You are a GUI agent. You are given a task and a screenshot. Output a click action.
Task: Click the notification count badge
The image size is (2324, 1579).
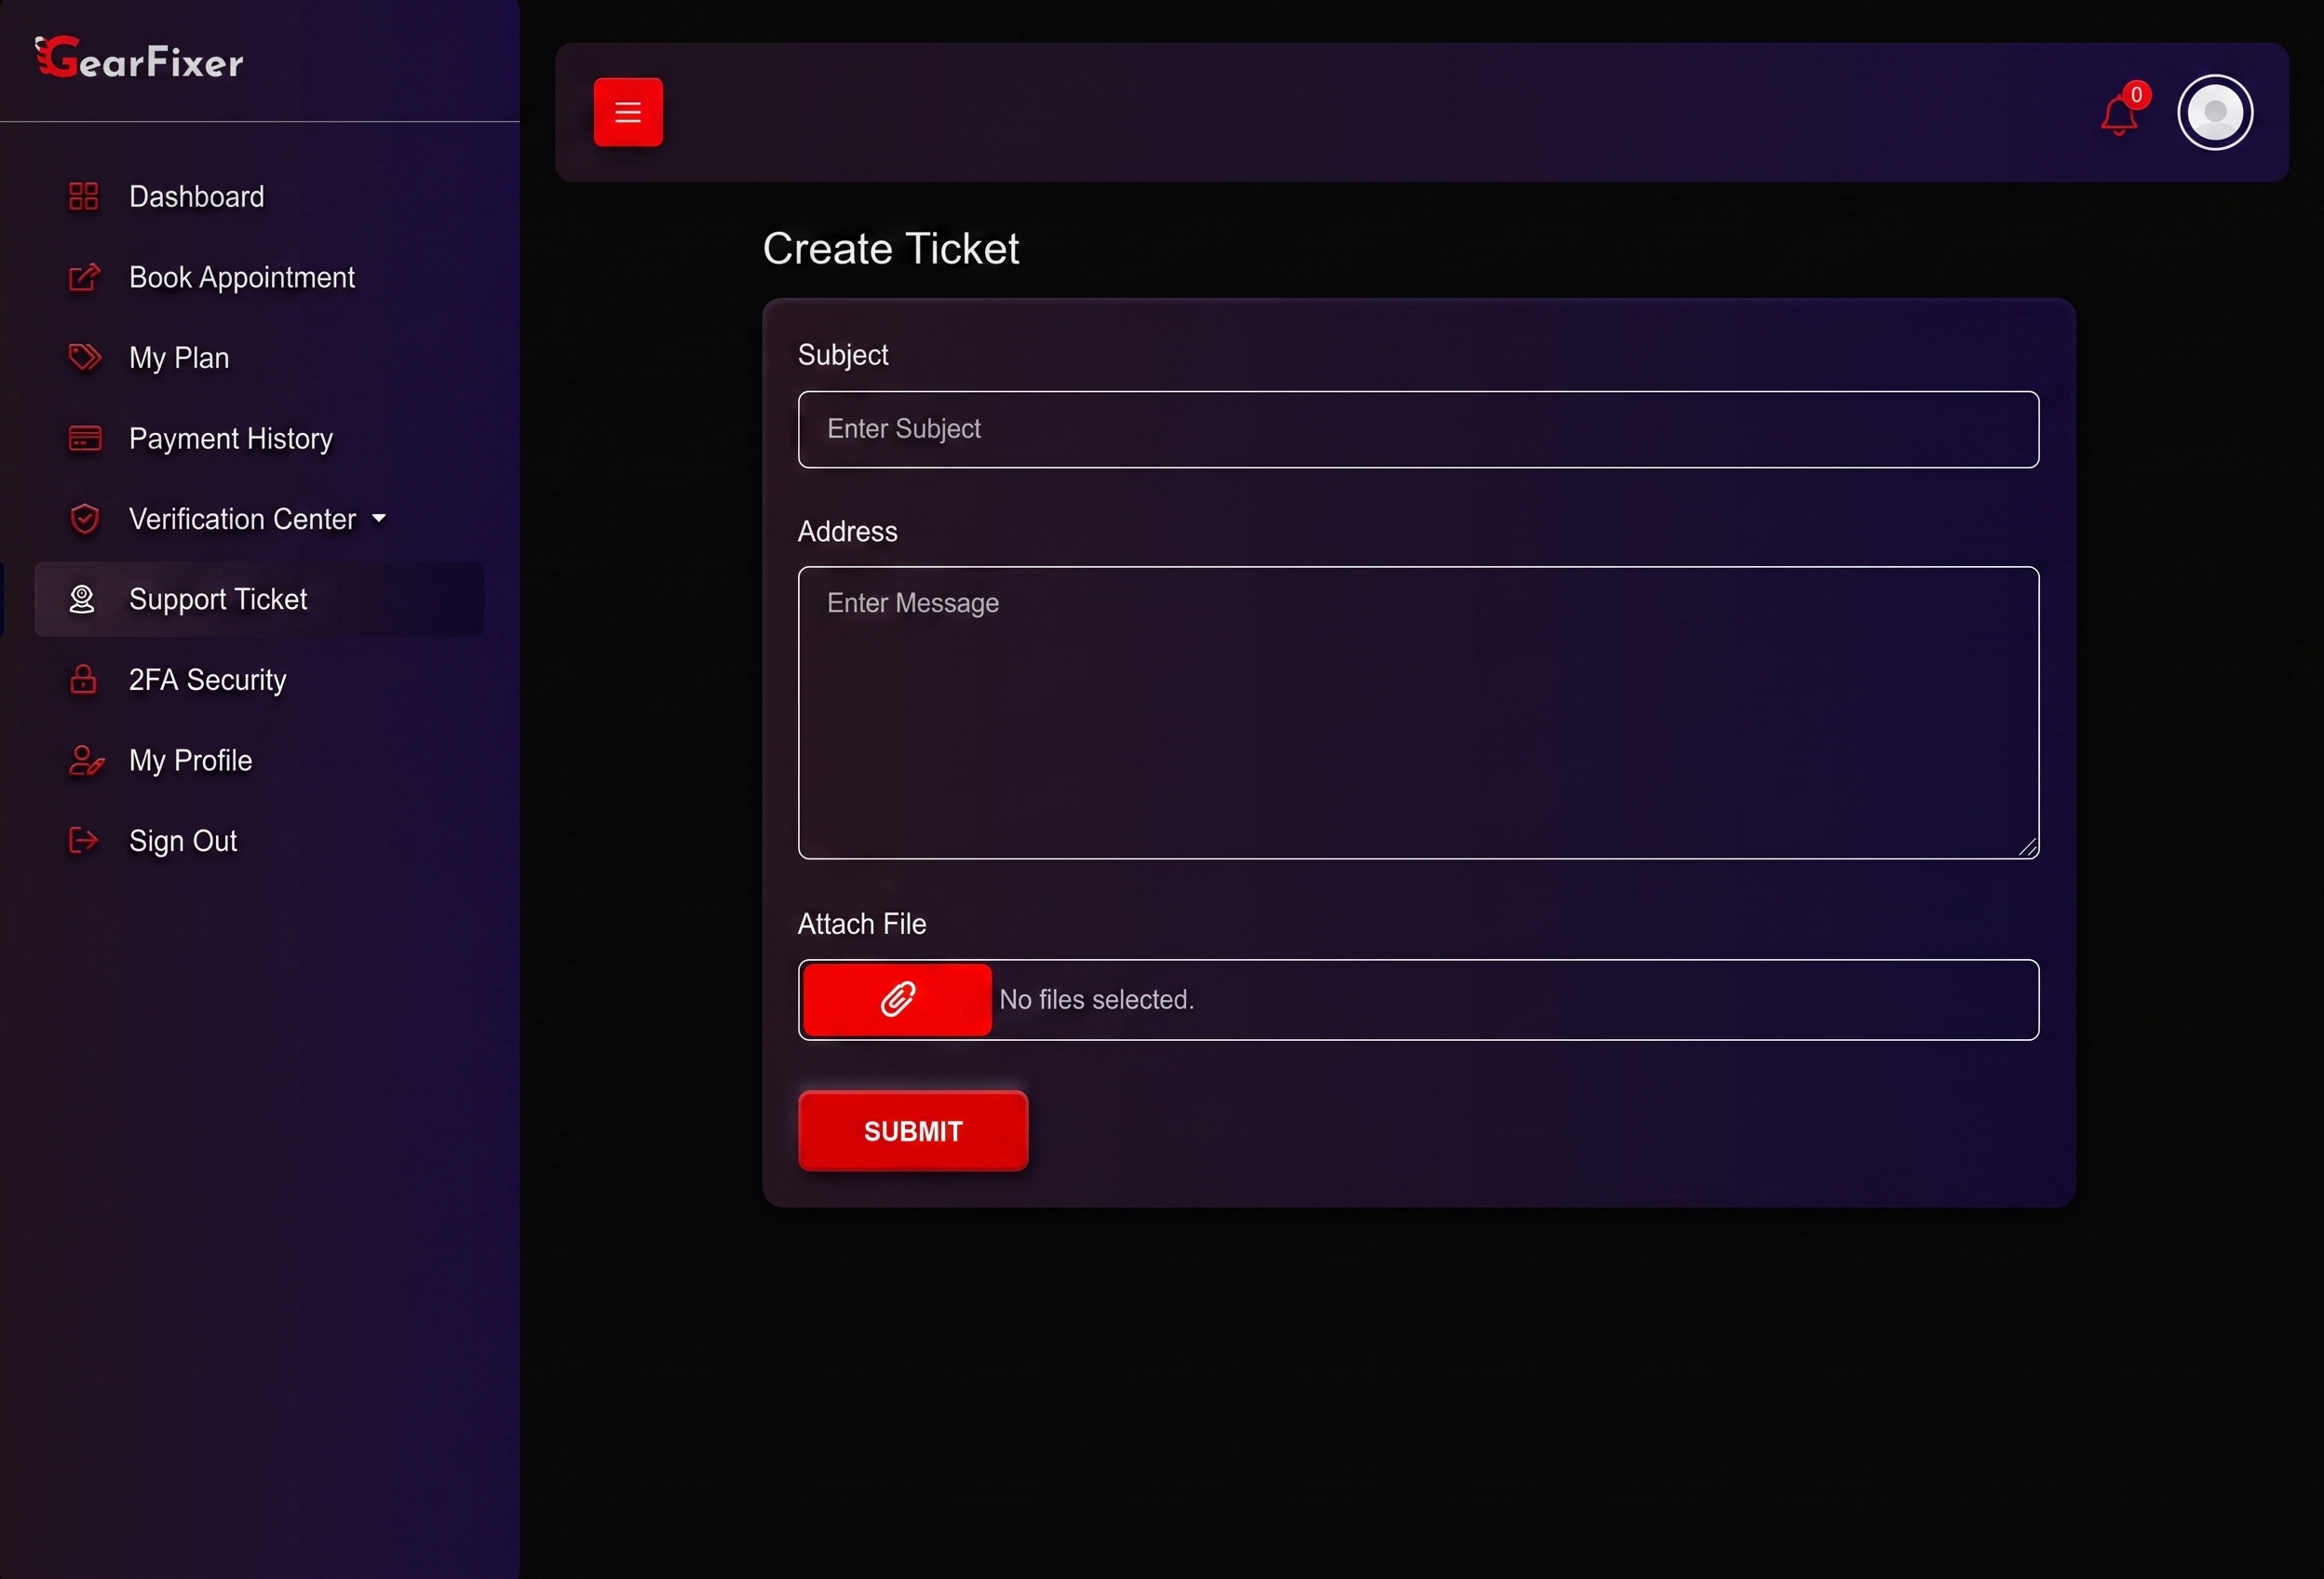2136,95
